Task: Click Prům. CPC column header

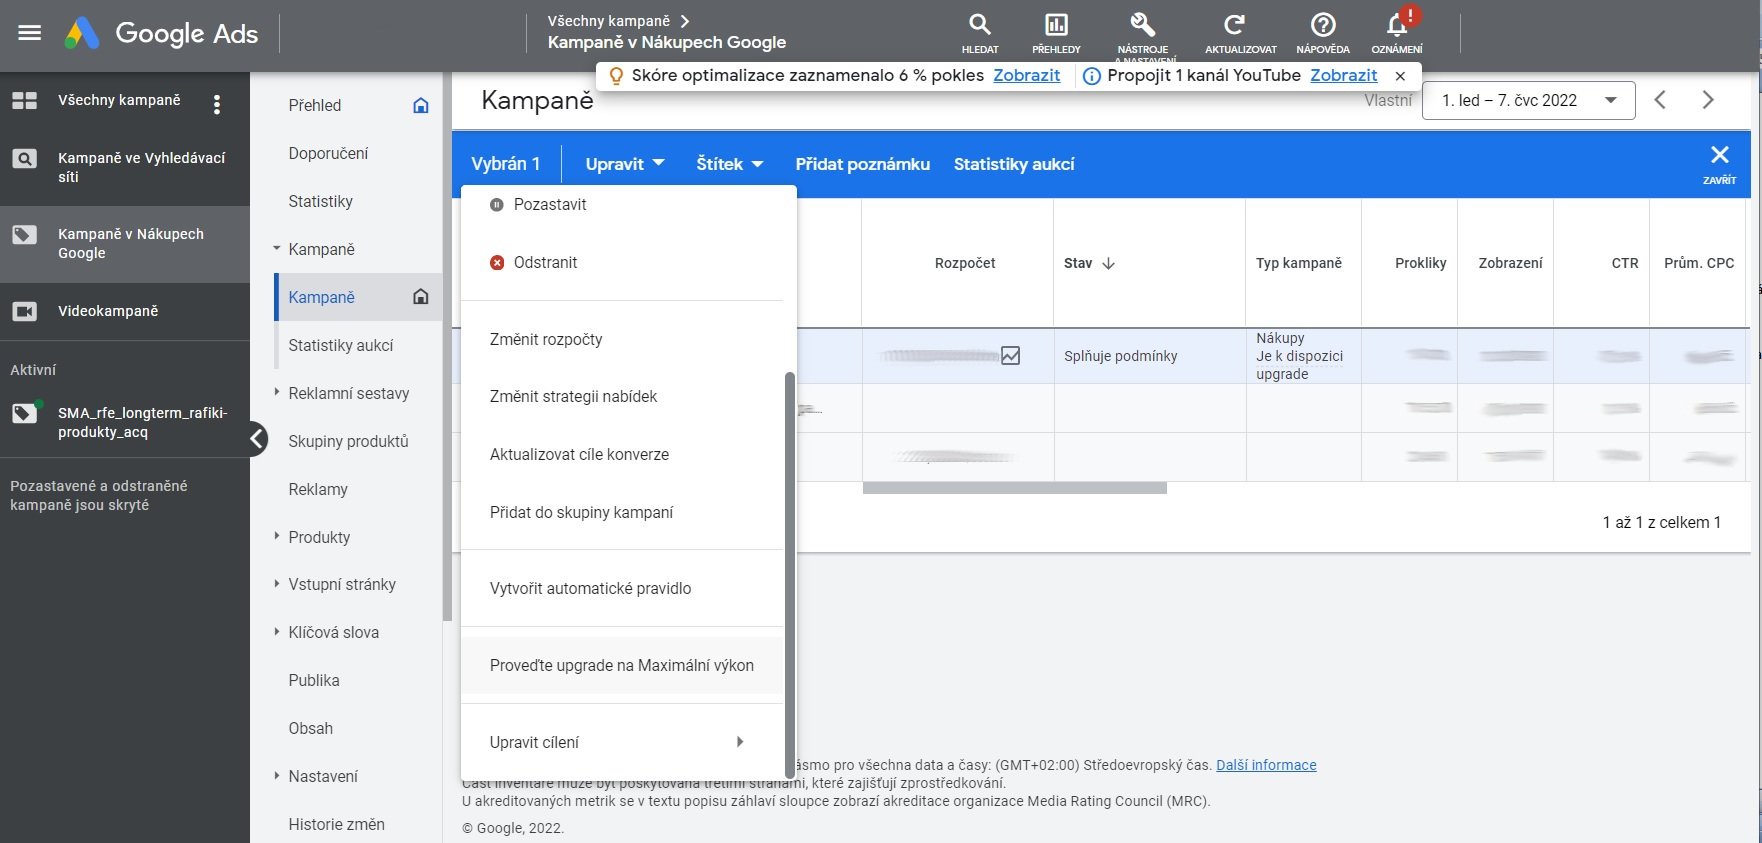Action: coord(1699,263)
